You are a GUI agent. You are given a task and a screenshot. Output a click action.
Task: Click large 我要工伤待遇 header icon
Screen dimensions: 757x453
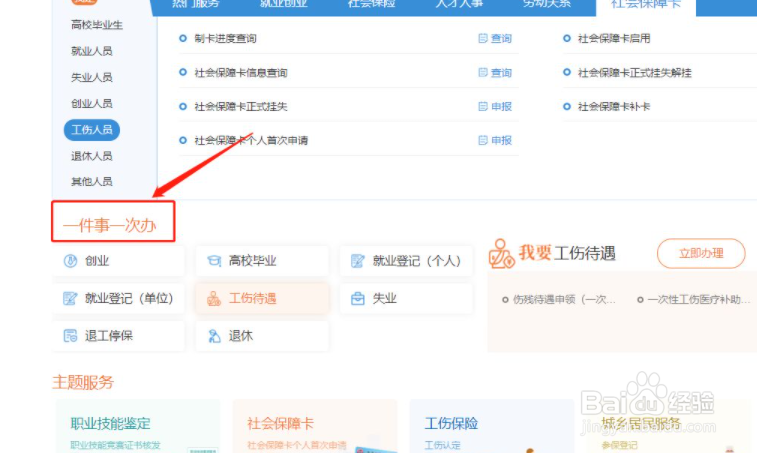point(502,254)
